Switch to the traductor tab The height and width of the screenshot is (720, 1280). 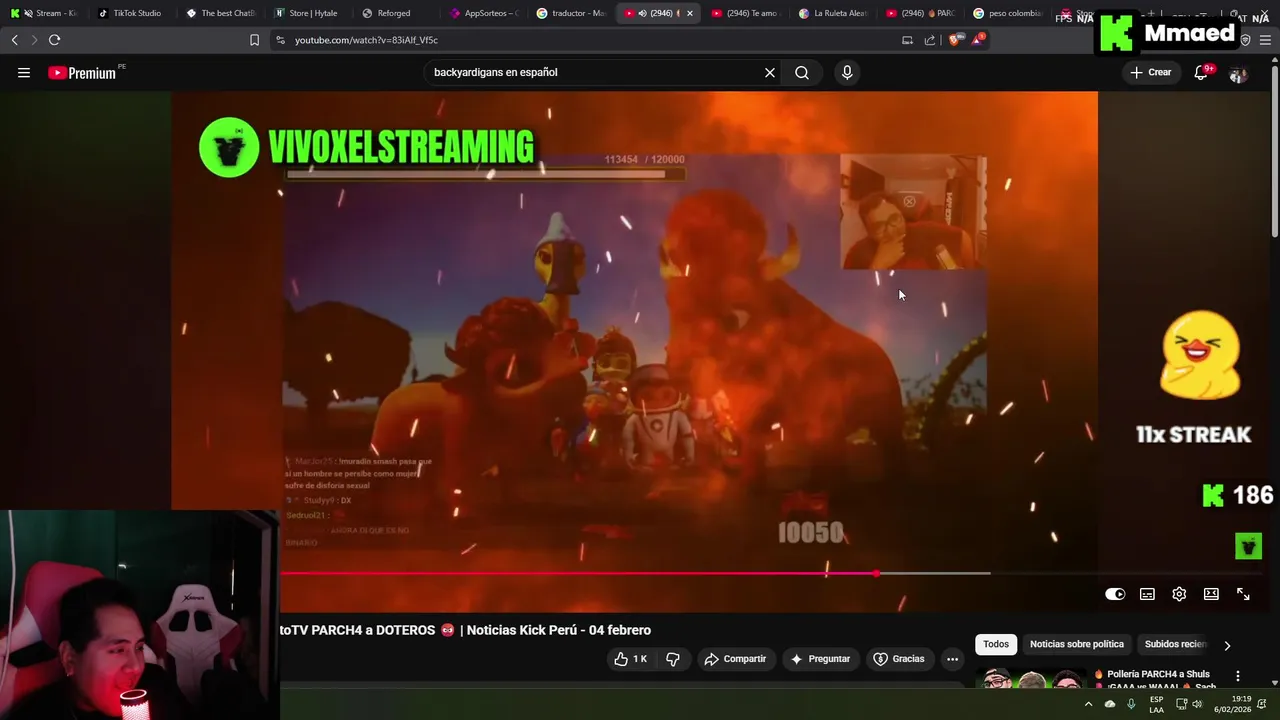571,13
